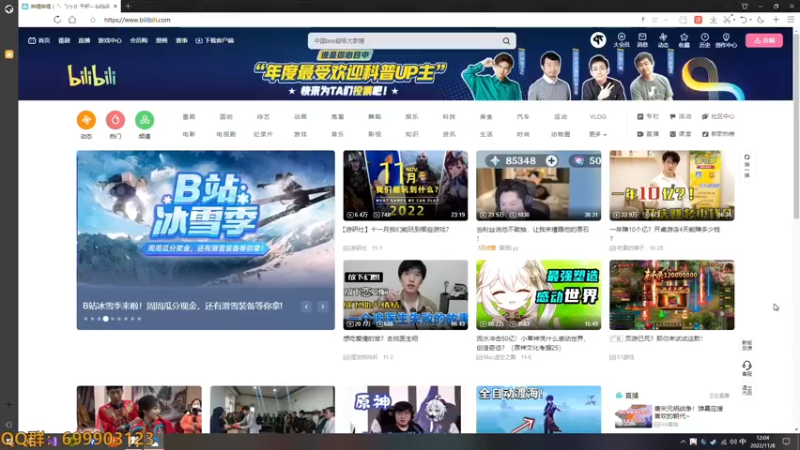
Task: Select the 知识 category
Action: 412,134
